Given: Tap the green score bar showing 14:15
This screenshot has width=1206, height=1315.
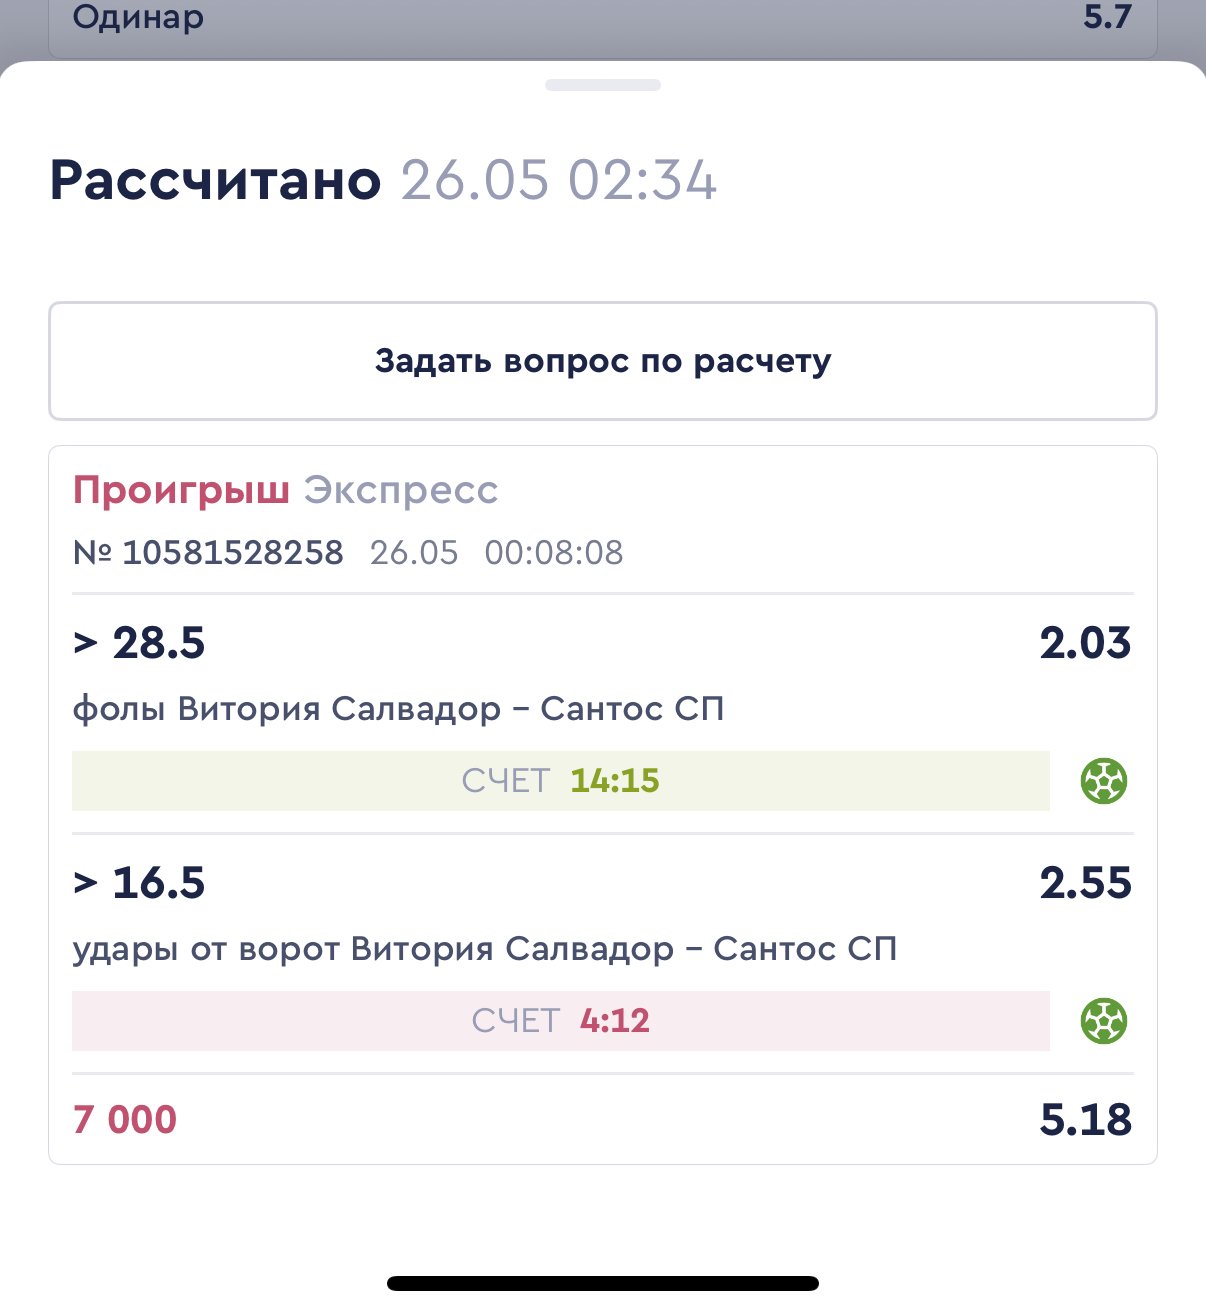Looking at the screenshot, I should click(x=560, y=781).
